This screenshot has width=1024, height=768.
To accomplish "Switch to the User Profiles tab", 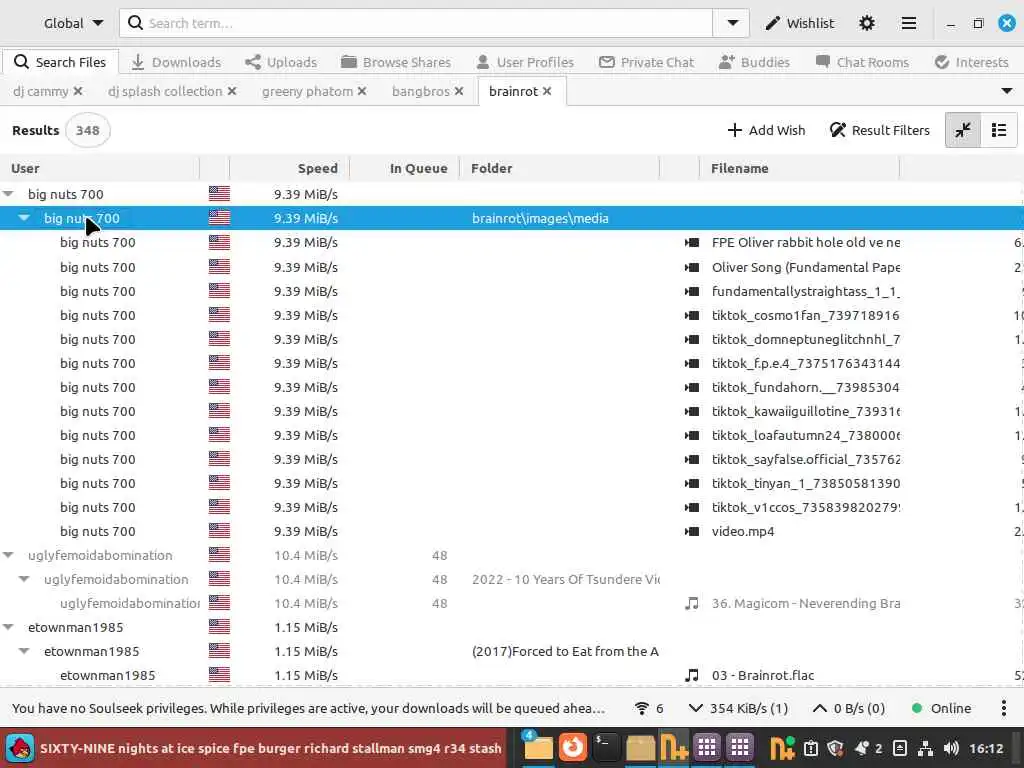I will coord(525,62).
